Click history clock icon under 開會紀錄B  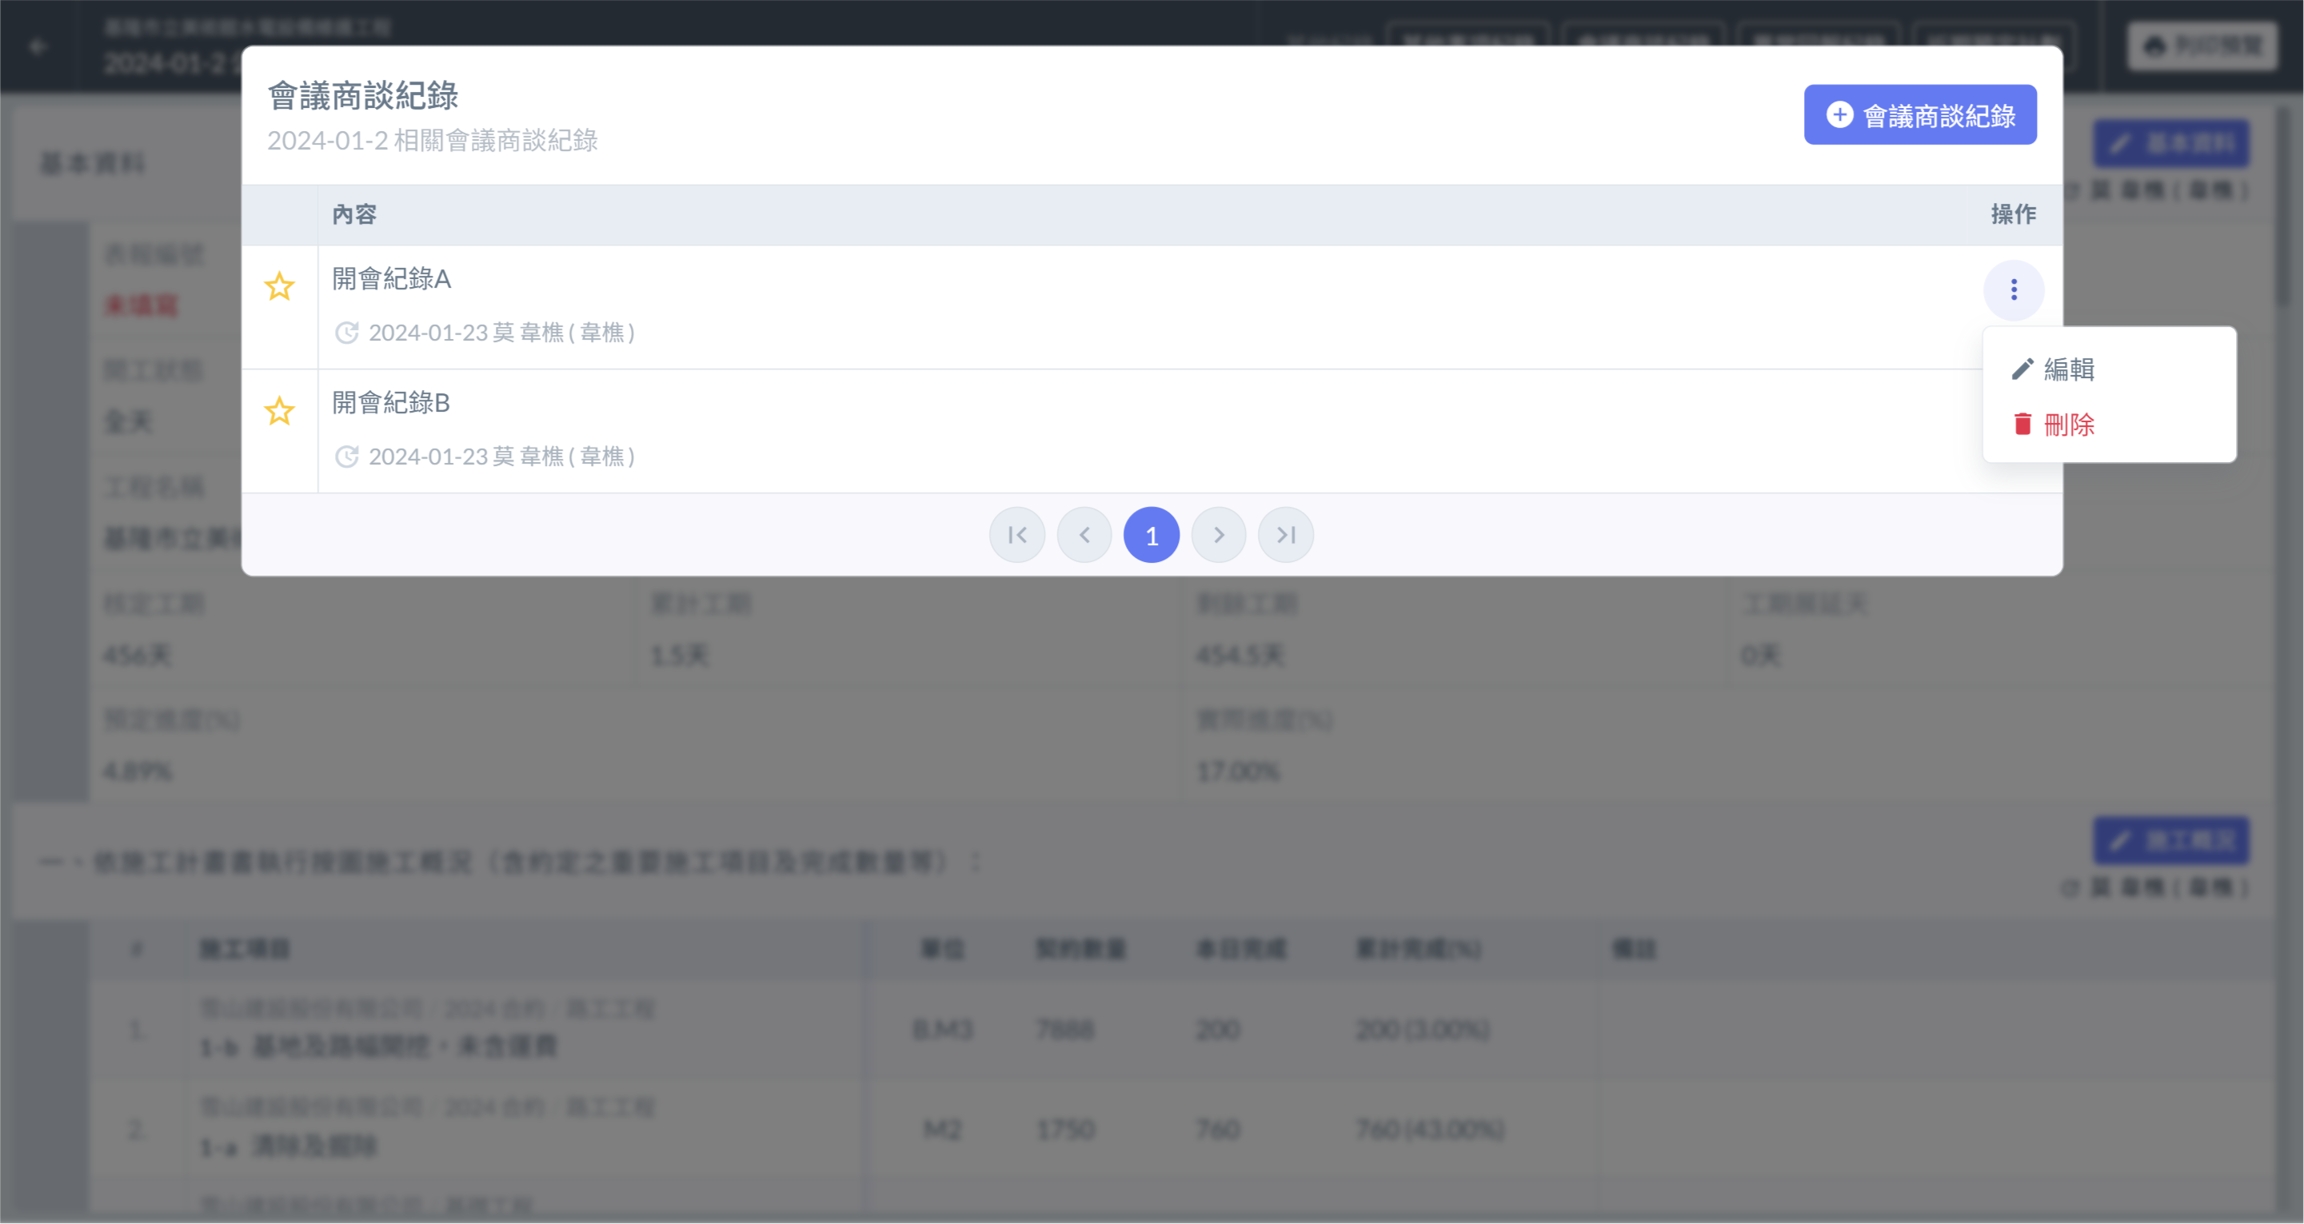346,457
